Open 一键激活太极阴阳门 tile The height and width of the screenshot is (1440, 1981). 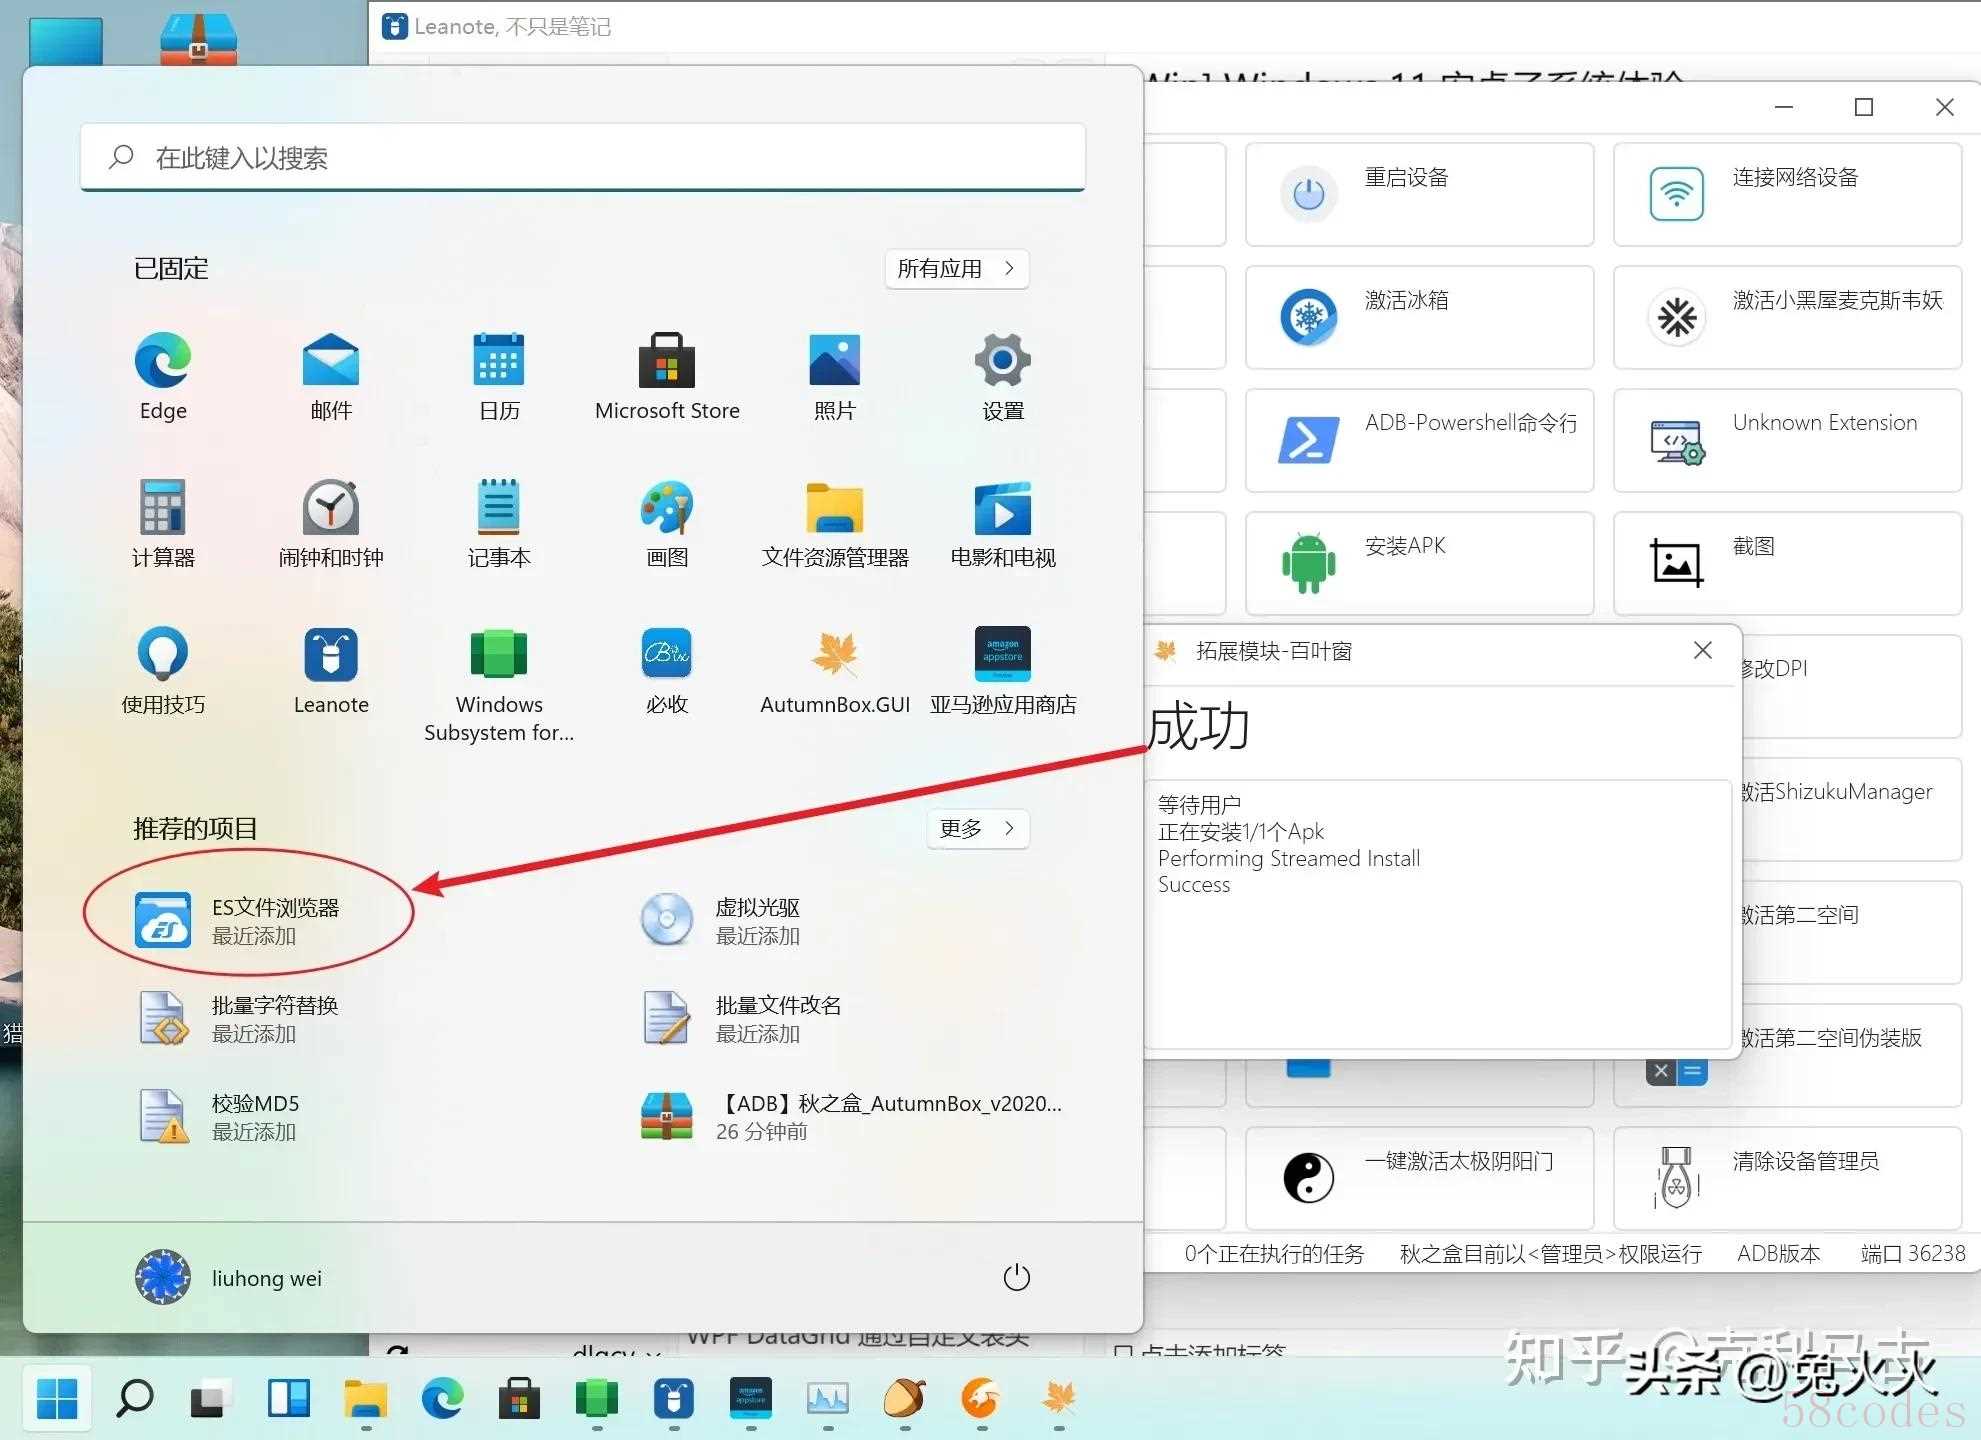click(x=1419, y=1178)
